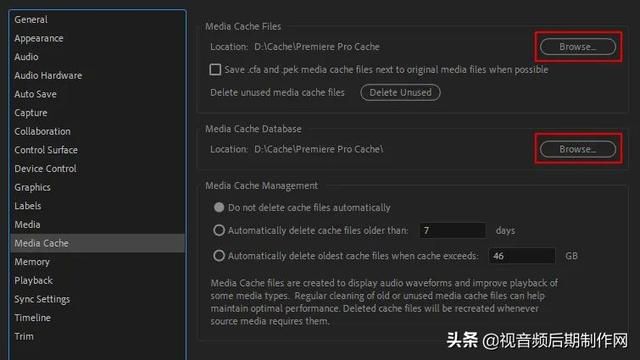This screenshot has height=360, width=640.
Task: Select Appearance in the preferences list
Action: [39, 38]
